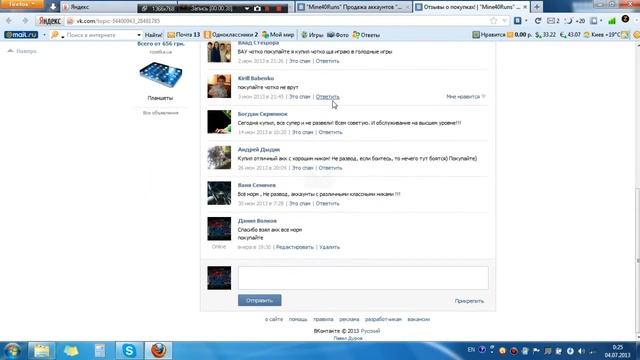Mark Kirill Babenko's comment as spam
The height and width of the screenshot is (360, 640).
click(x=300, y=97)
